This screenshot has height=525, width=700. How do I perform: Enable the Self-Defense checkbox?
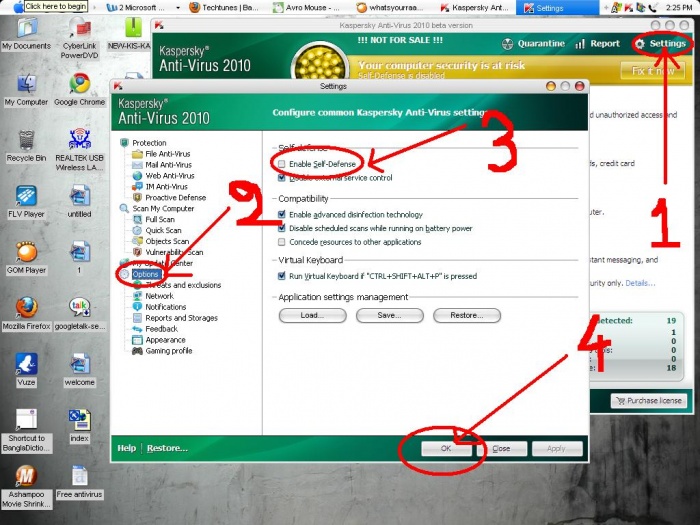pyautogui.click(x=281, y=164)
